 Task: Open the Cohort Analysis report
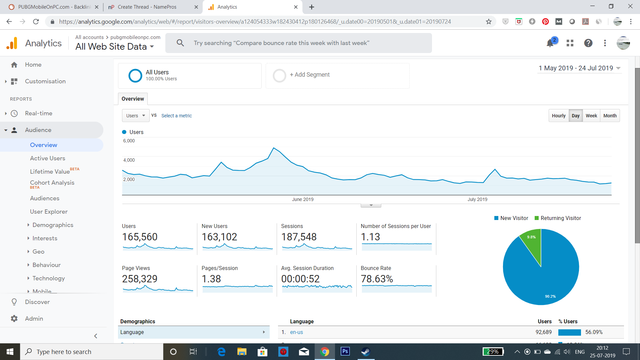click(52, 184)
